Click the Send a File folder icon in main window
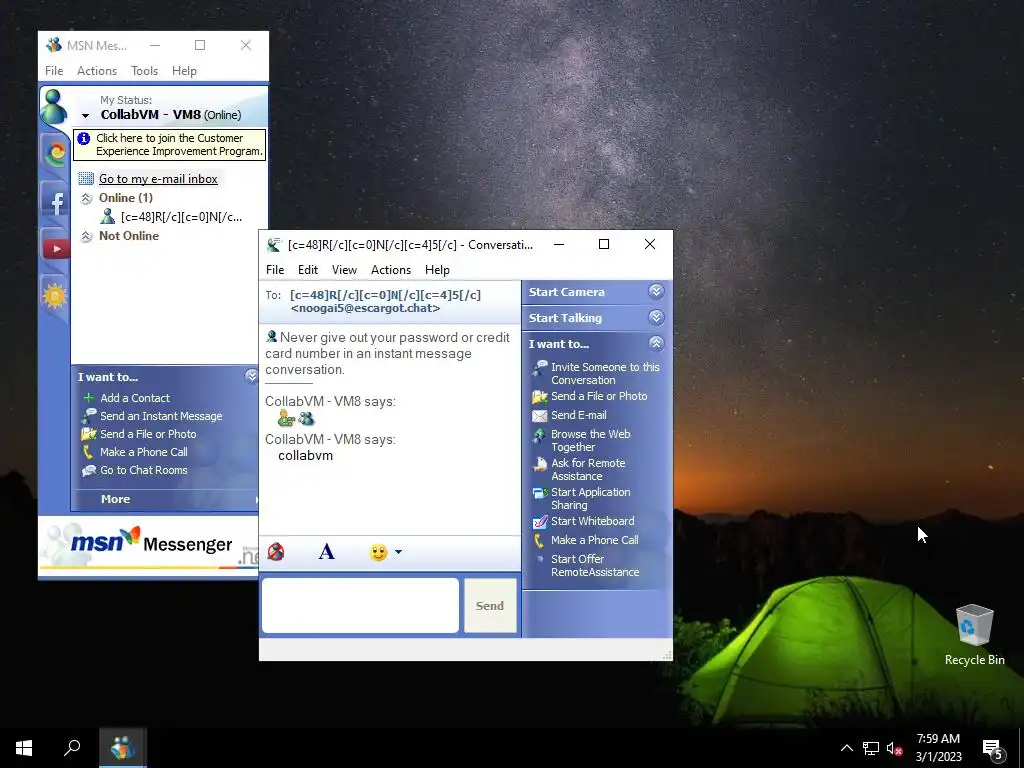This screenshot has height=768, width=1024. point(89,434)
